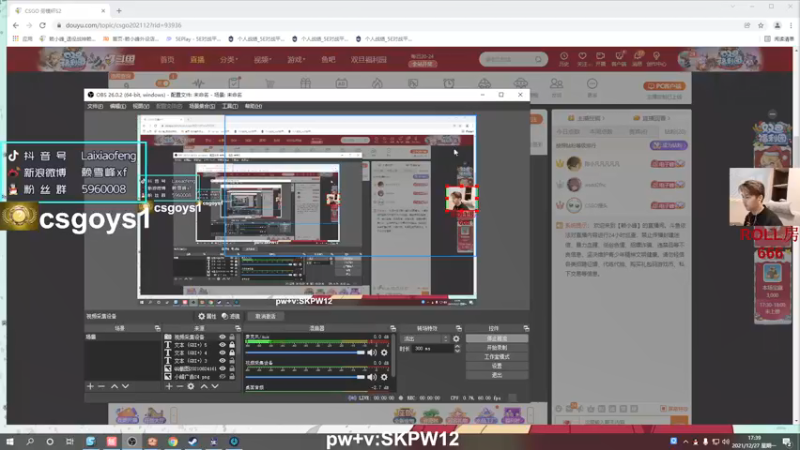Stop streaming button in OBS Controls

[497, 339]
